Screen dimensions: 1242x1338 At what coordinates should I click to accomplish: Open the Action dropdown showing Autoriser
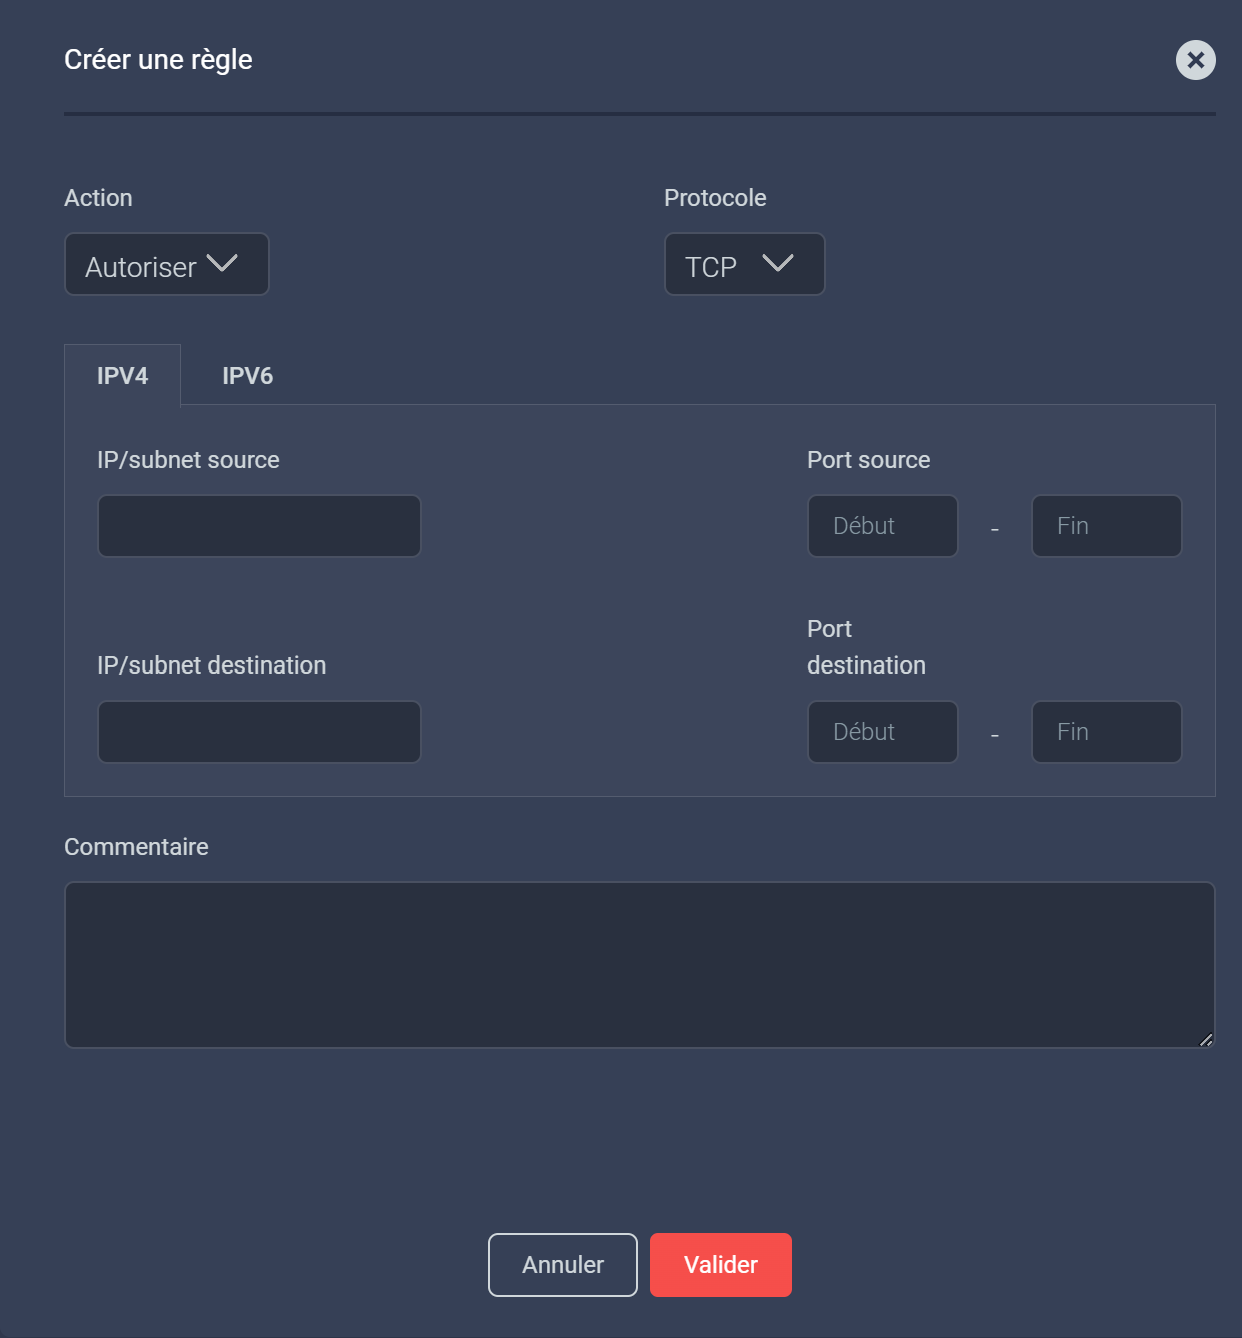click(166, 265)
